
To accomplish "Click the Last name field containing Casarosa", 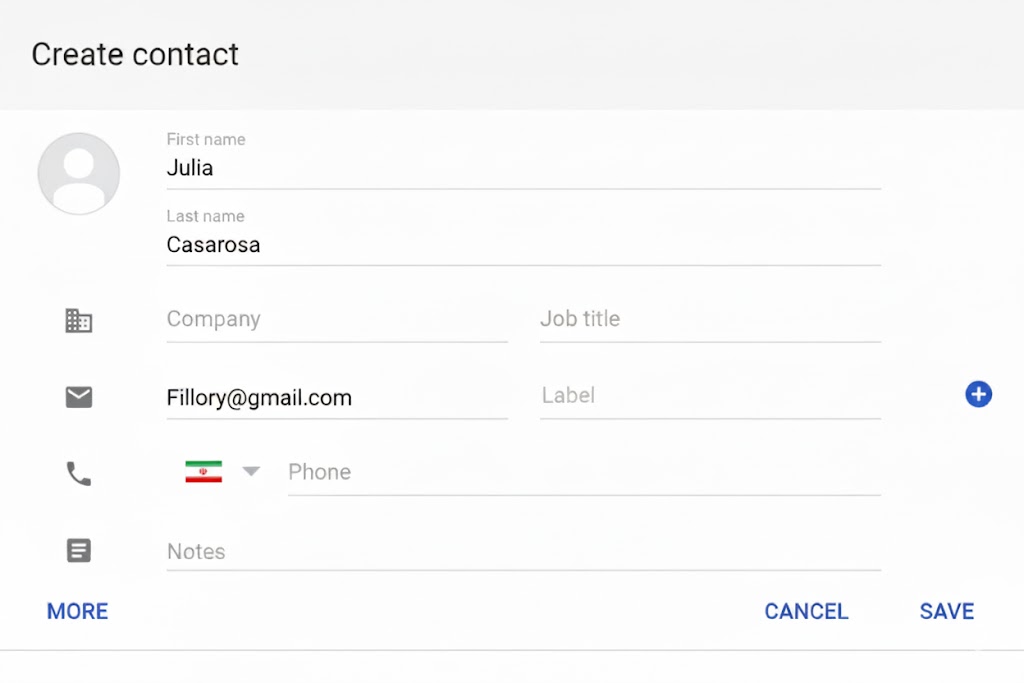I will click(523, 245).
